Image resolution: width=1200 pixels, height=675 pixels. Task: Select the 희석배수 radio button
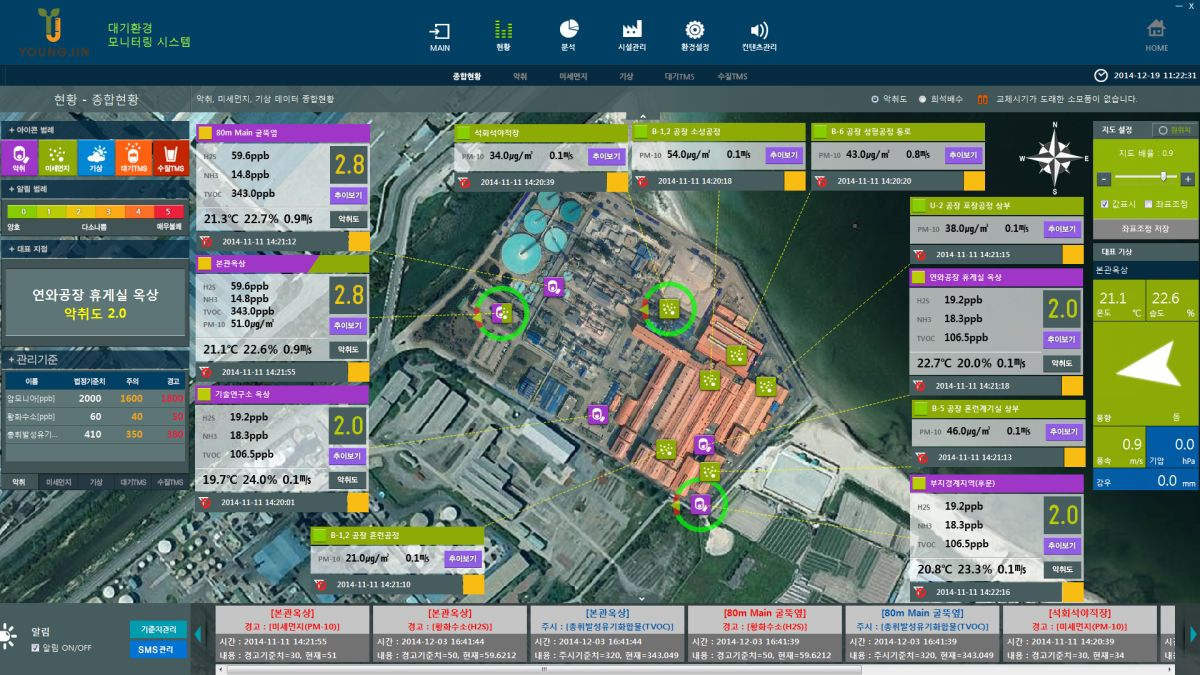922,99
